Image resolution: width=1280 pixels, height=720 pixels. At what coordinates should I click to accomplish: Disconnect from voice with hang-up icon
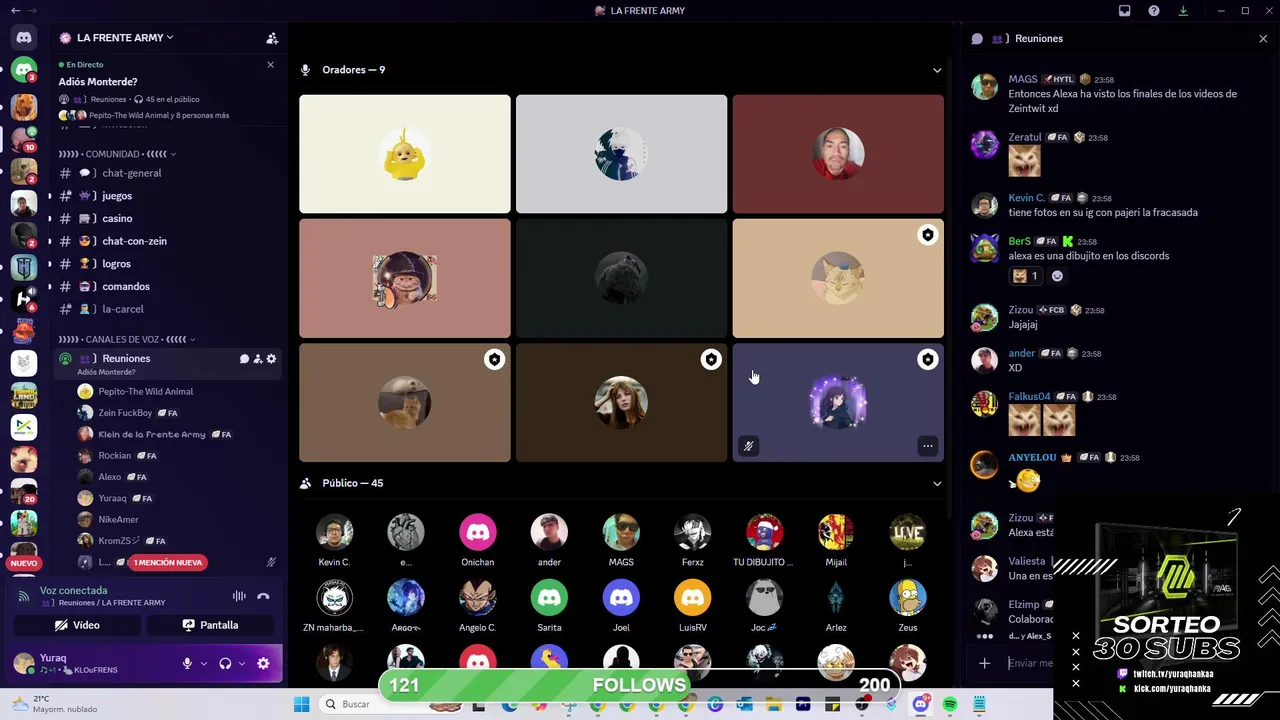point(263,596)
